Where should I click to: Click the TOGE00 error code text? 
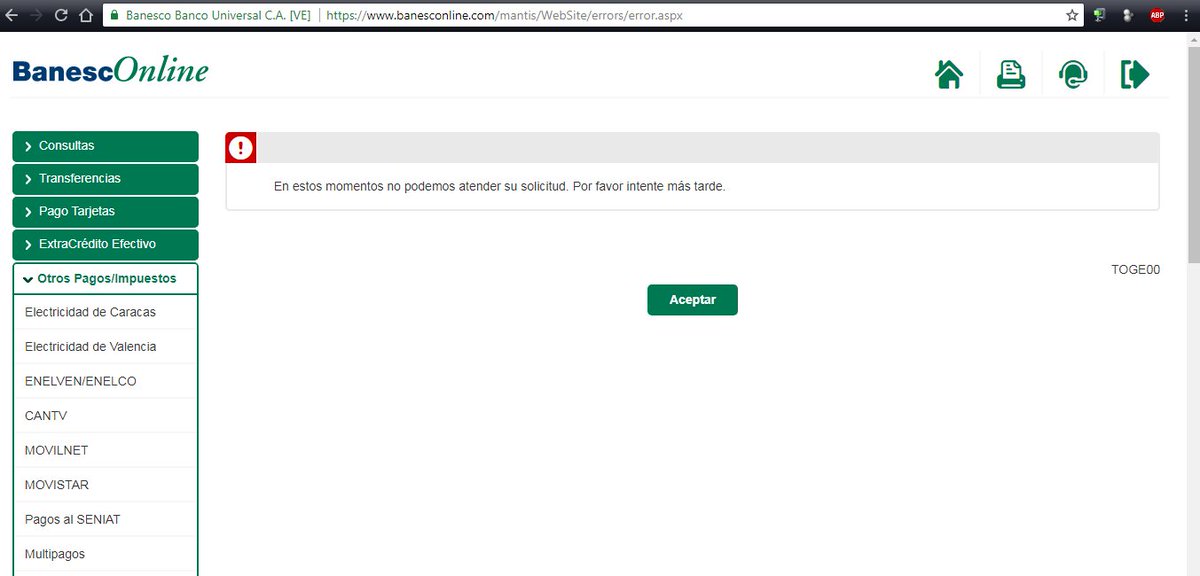tap(1136, 270)
